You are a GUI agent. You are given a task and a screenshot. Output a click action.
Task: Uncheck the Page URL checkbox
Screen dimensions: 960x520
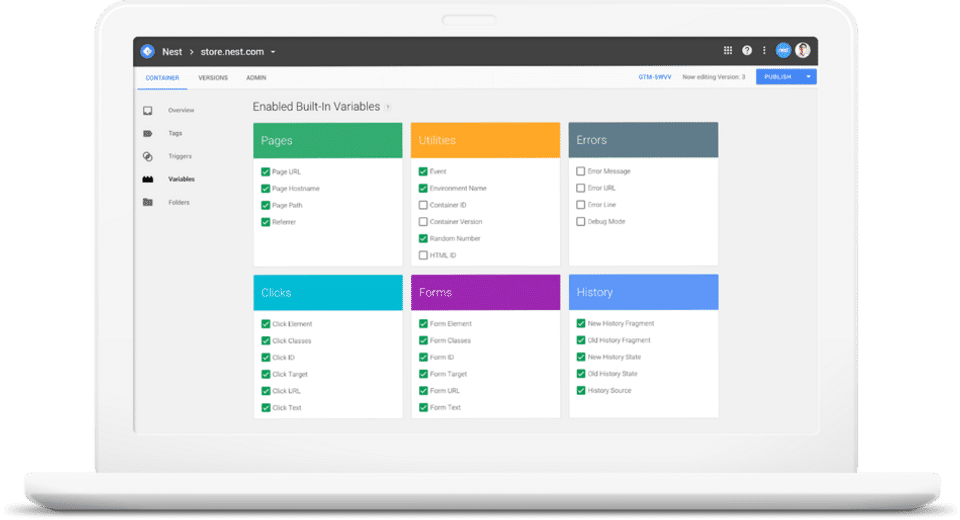click(x=266, y=172)
